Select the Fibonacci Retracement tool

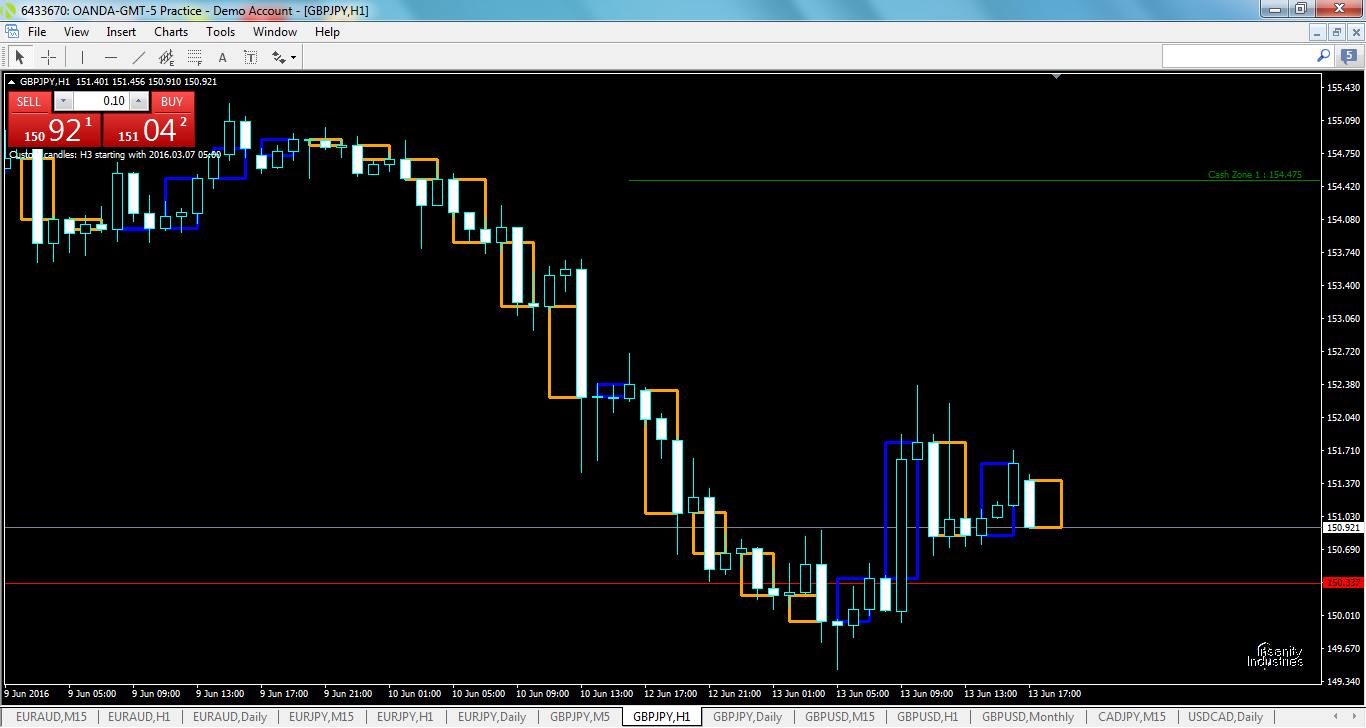tap(194, 56)
